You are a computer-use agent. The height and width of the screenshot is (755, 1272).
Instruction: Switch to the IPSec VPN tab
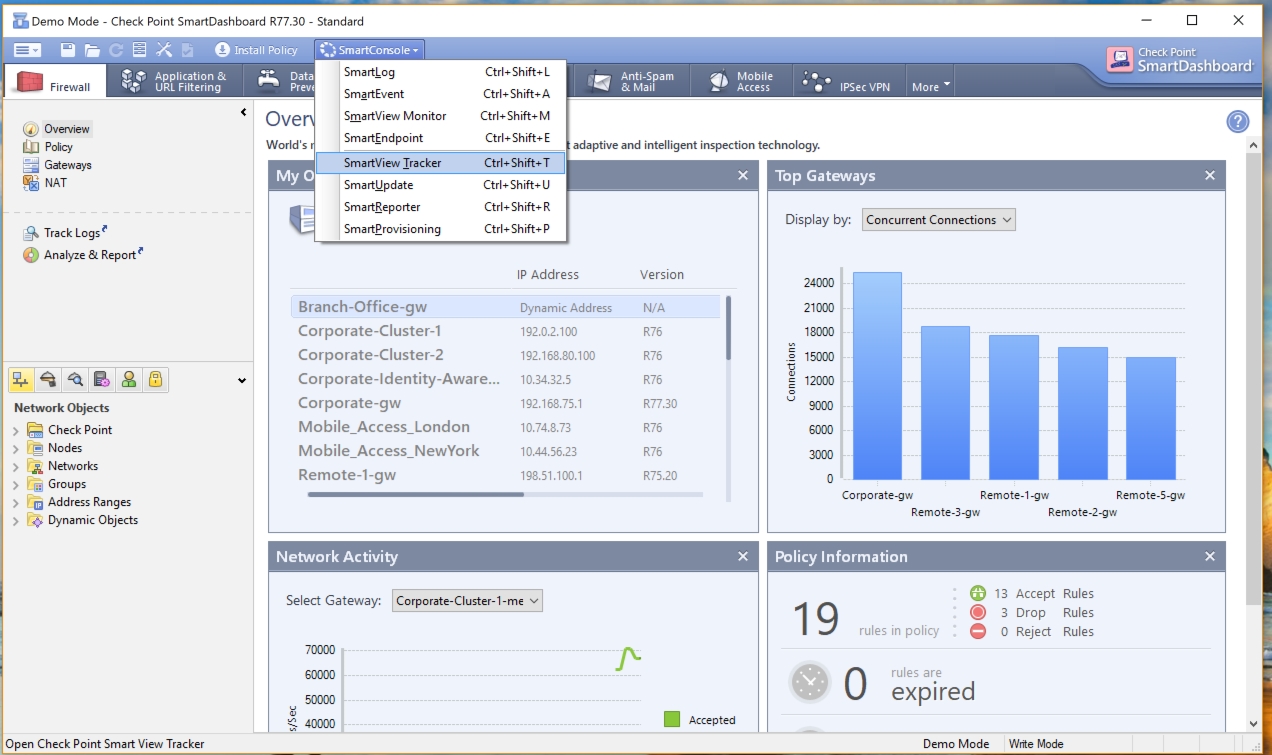click(x=848, y=82)
